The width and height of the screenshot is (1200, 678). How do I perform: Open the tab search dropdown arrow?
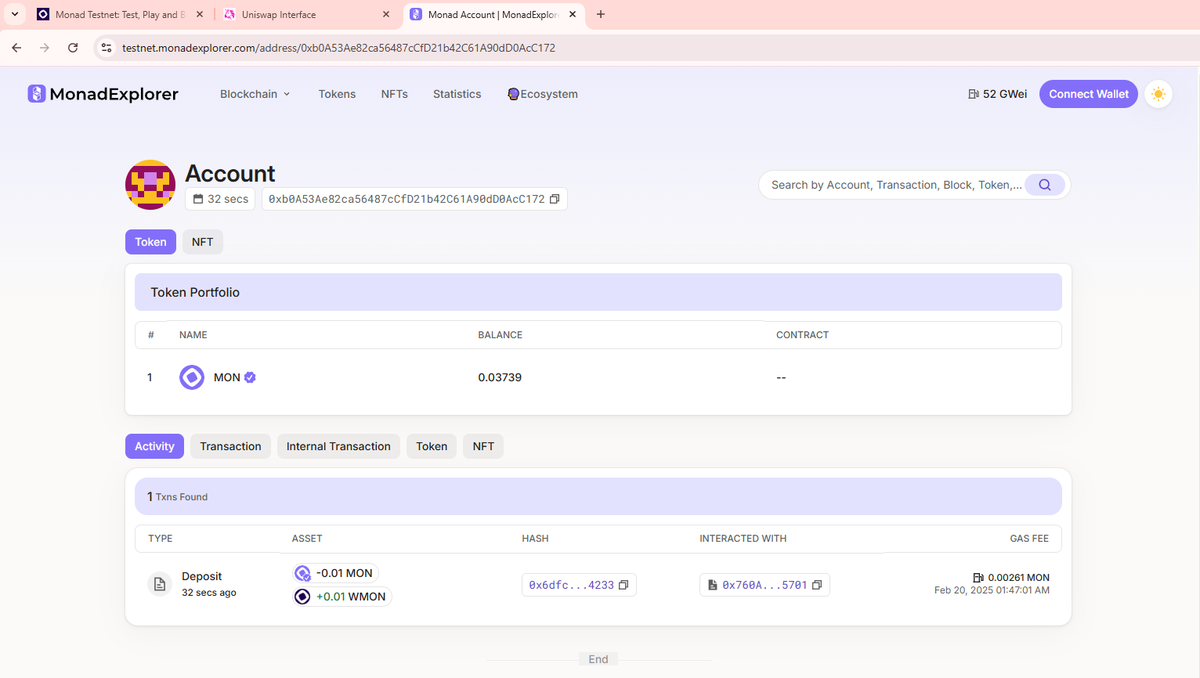tap(15, 15)
